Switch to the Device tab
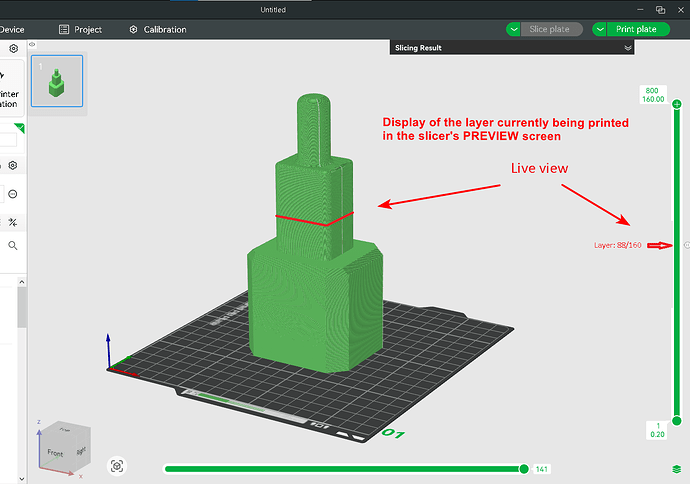The width and height of the screenshot is (690, 484). click(x=12, y=29)
